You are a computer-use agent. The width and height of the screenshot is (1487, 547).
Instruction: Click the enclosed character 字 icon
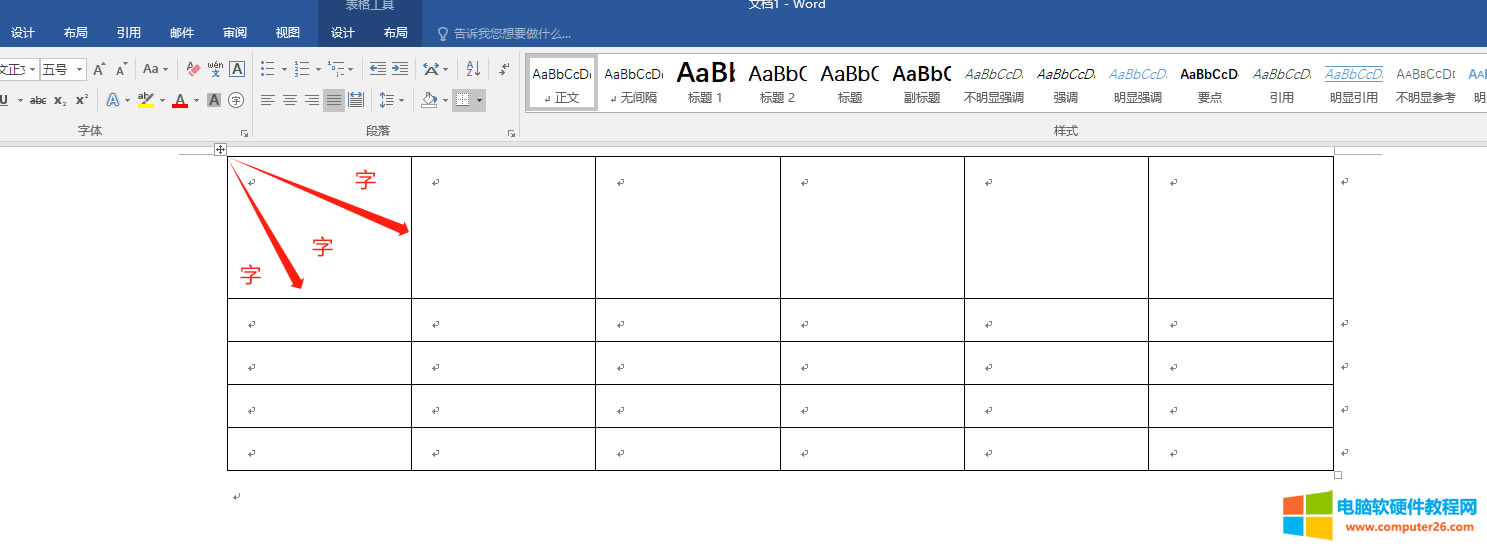coord(236,100)
